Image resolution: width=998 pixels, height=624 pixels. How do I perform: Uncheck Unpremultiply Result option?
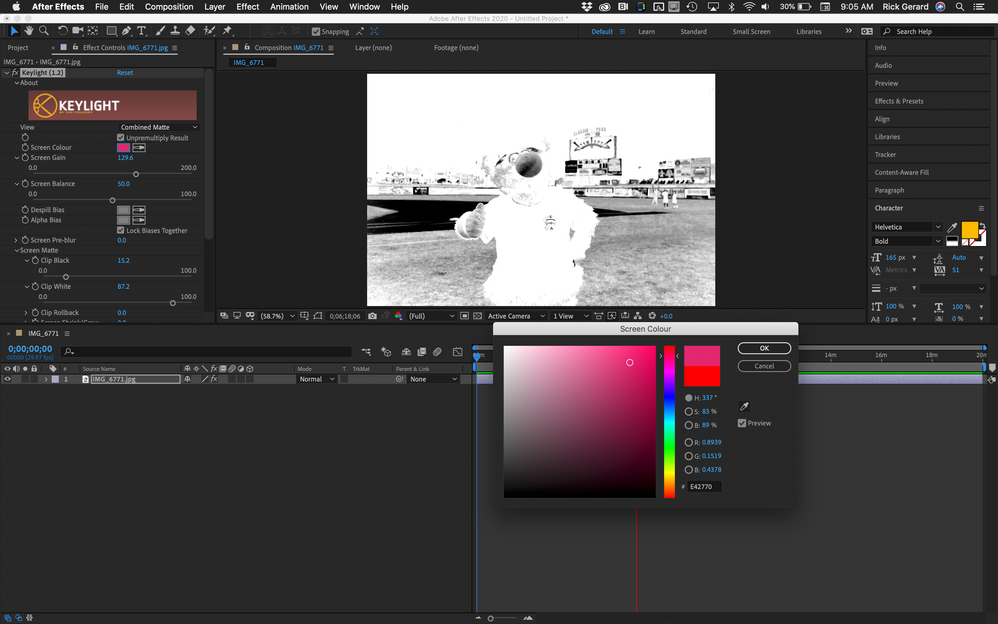(121, 138)
